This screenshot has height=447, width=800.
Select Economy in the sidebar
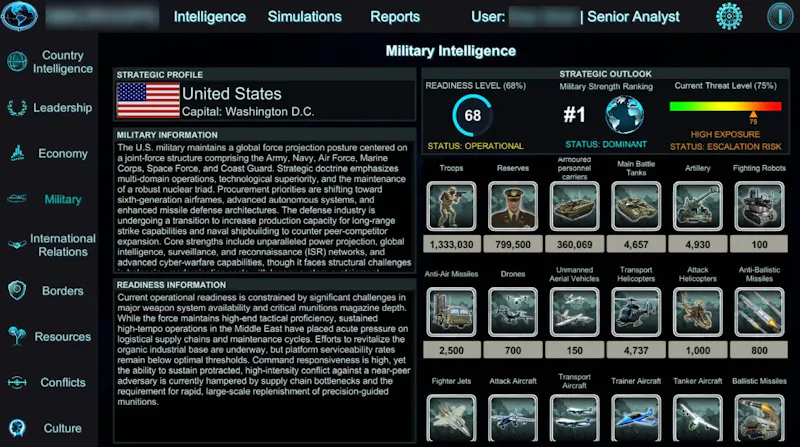[63, 154]
